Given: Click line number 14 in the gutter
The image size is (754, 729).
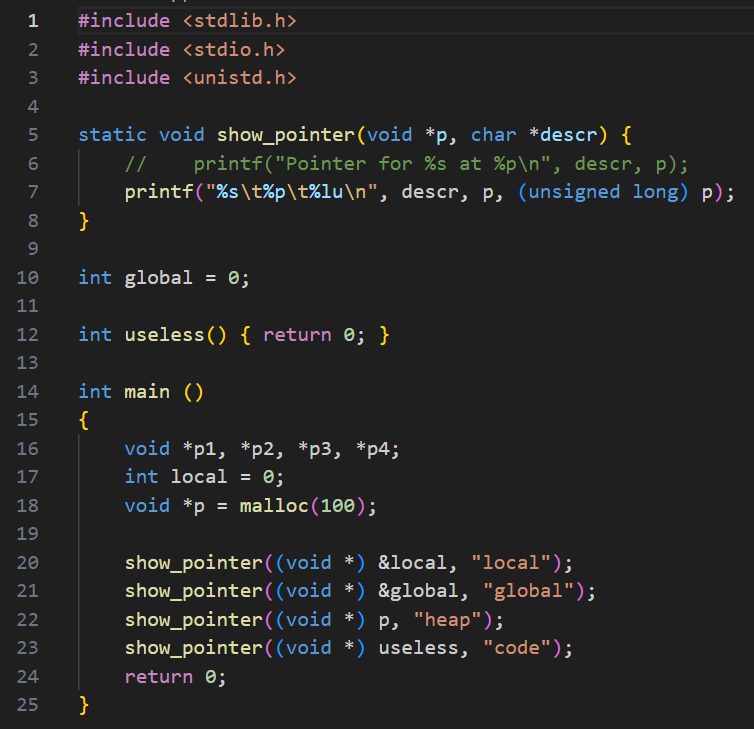Looking at the screenshot, I should click(x=28, y=392).
